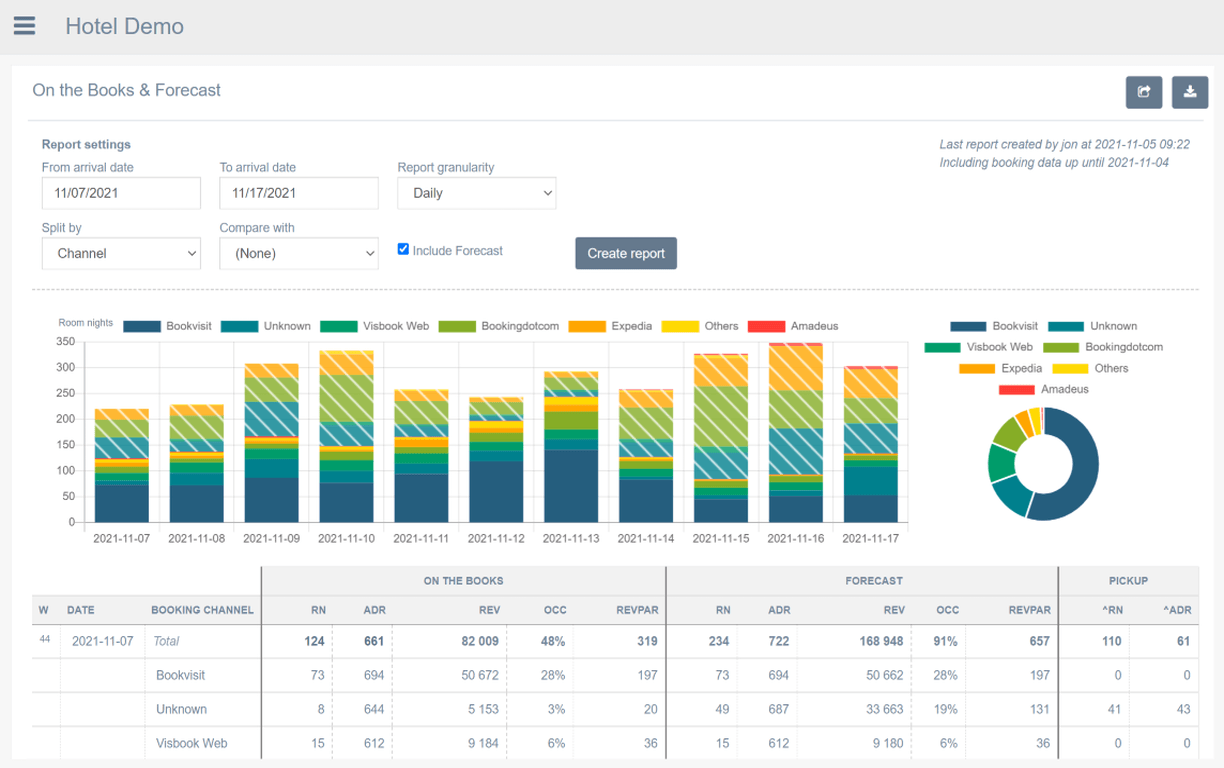1224x768 pixels.
Task: Edit the To arrival date field
Action: coord(299,193)
